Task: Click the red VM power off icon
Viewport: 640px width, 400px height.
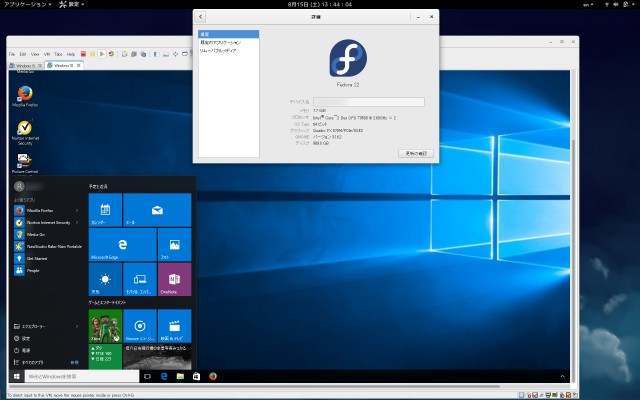Action: pos(83,54)
